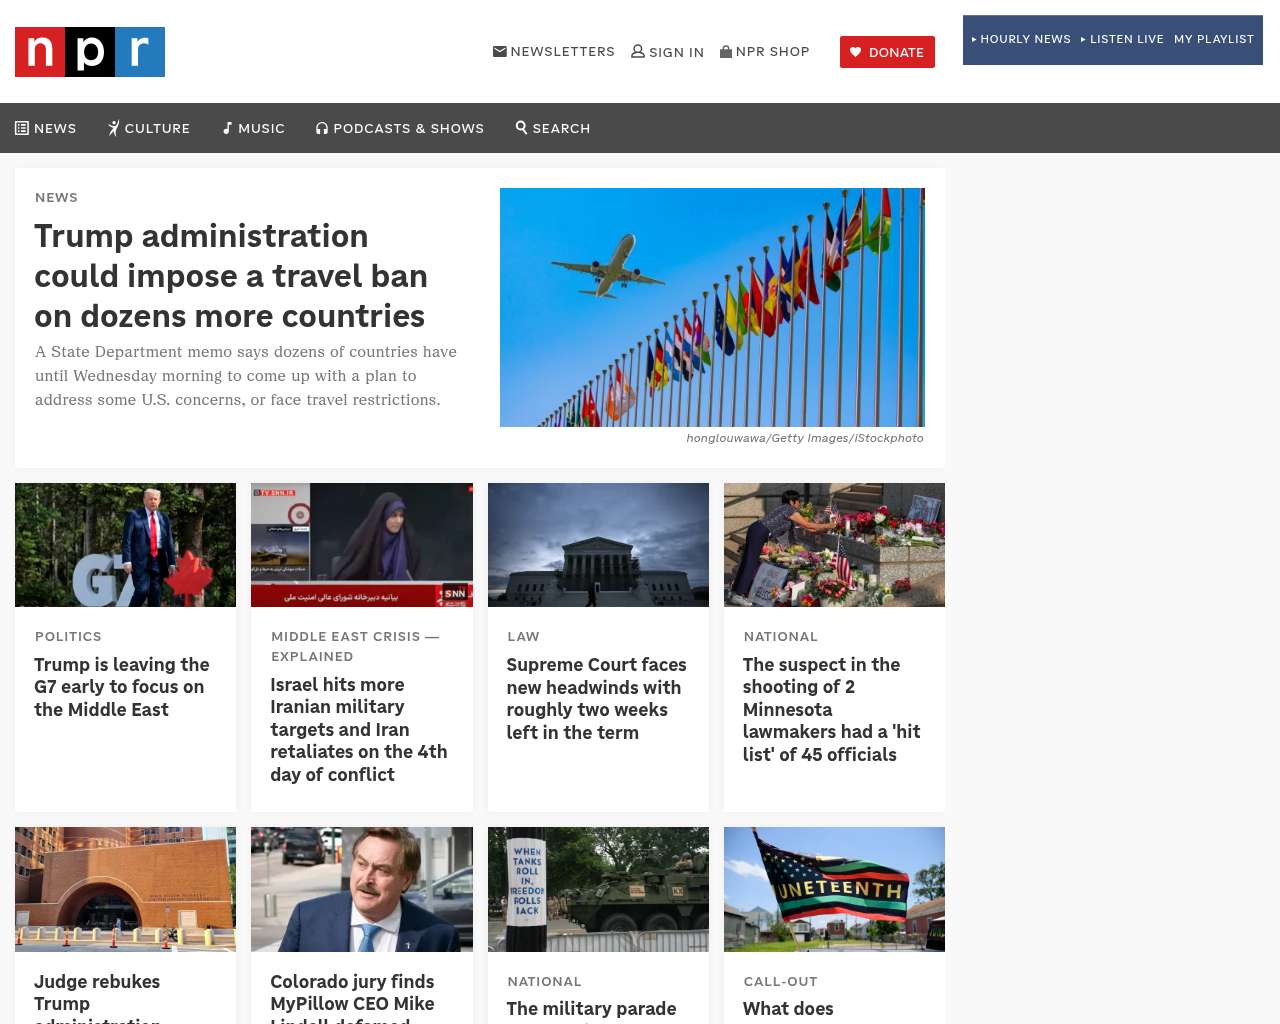This screenshot has width=1280, height=1024.
Task: Click the NPR logo
Action: pos(90,52)
